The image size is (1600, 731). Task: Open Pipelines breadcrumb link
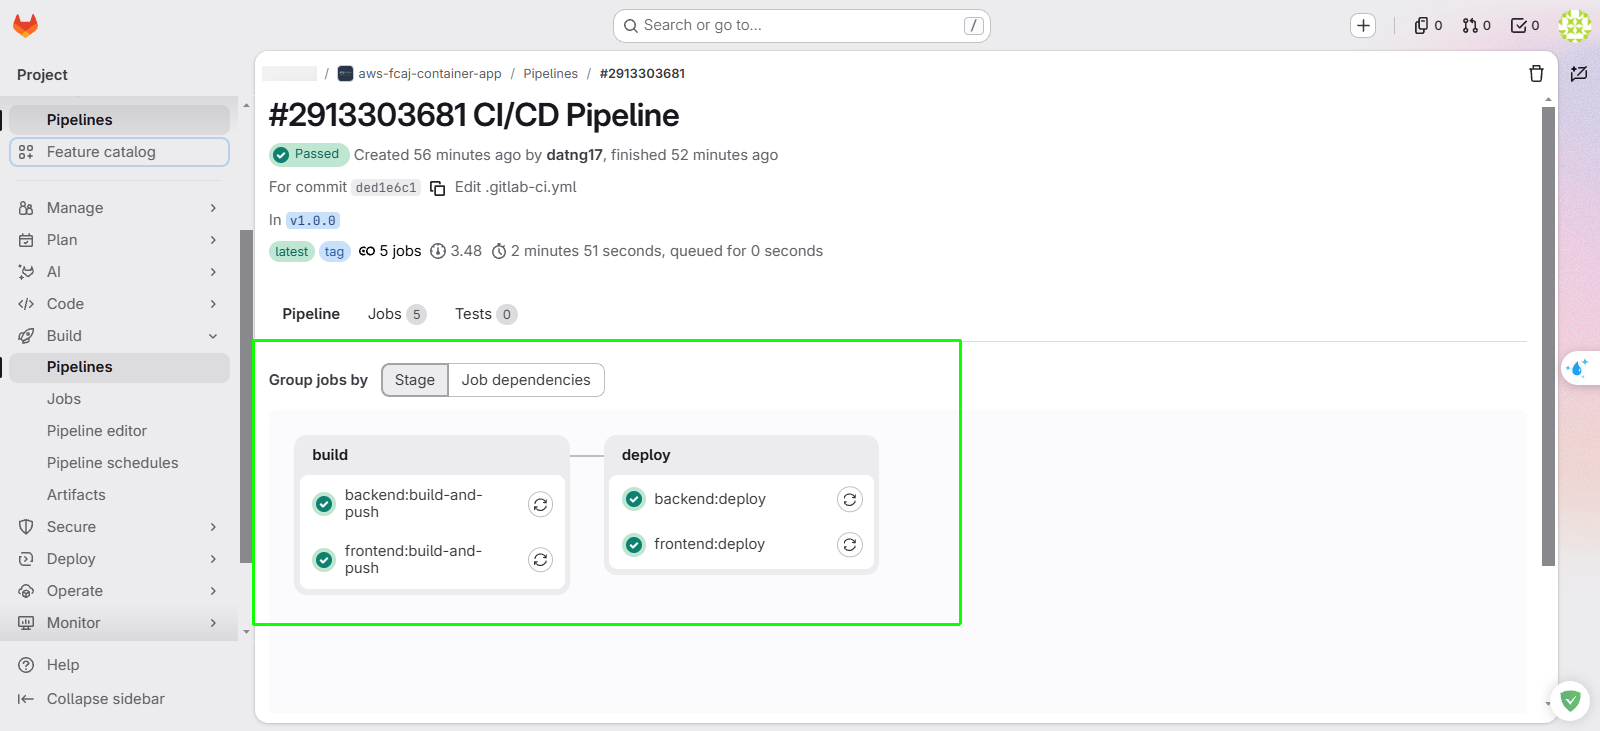(551, 73)
